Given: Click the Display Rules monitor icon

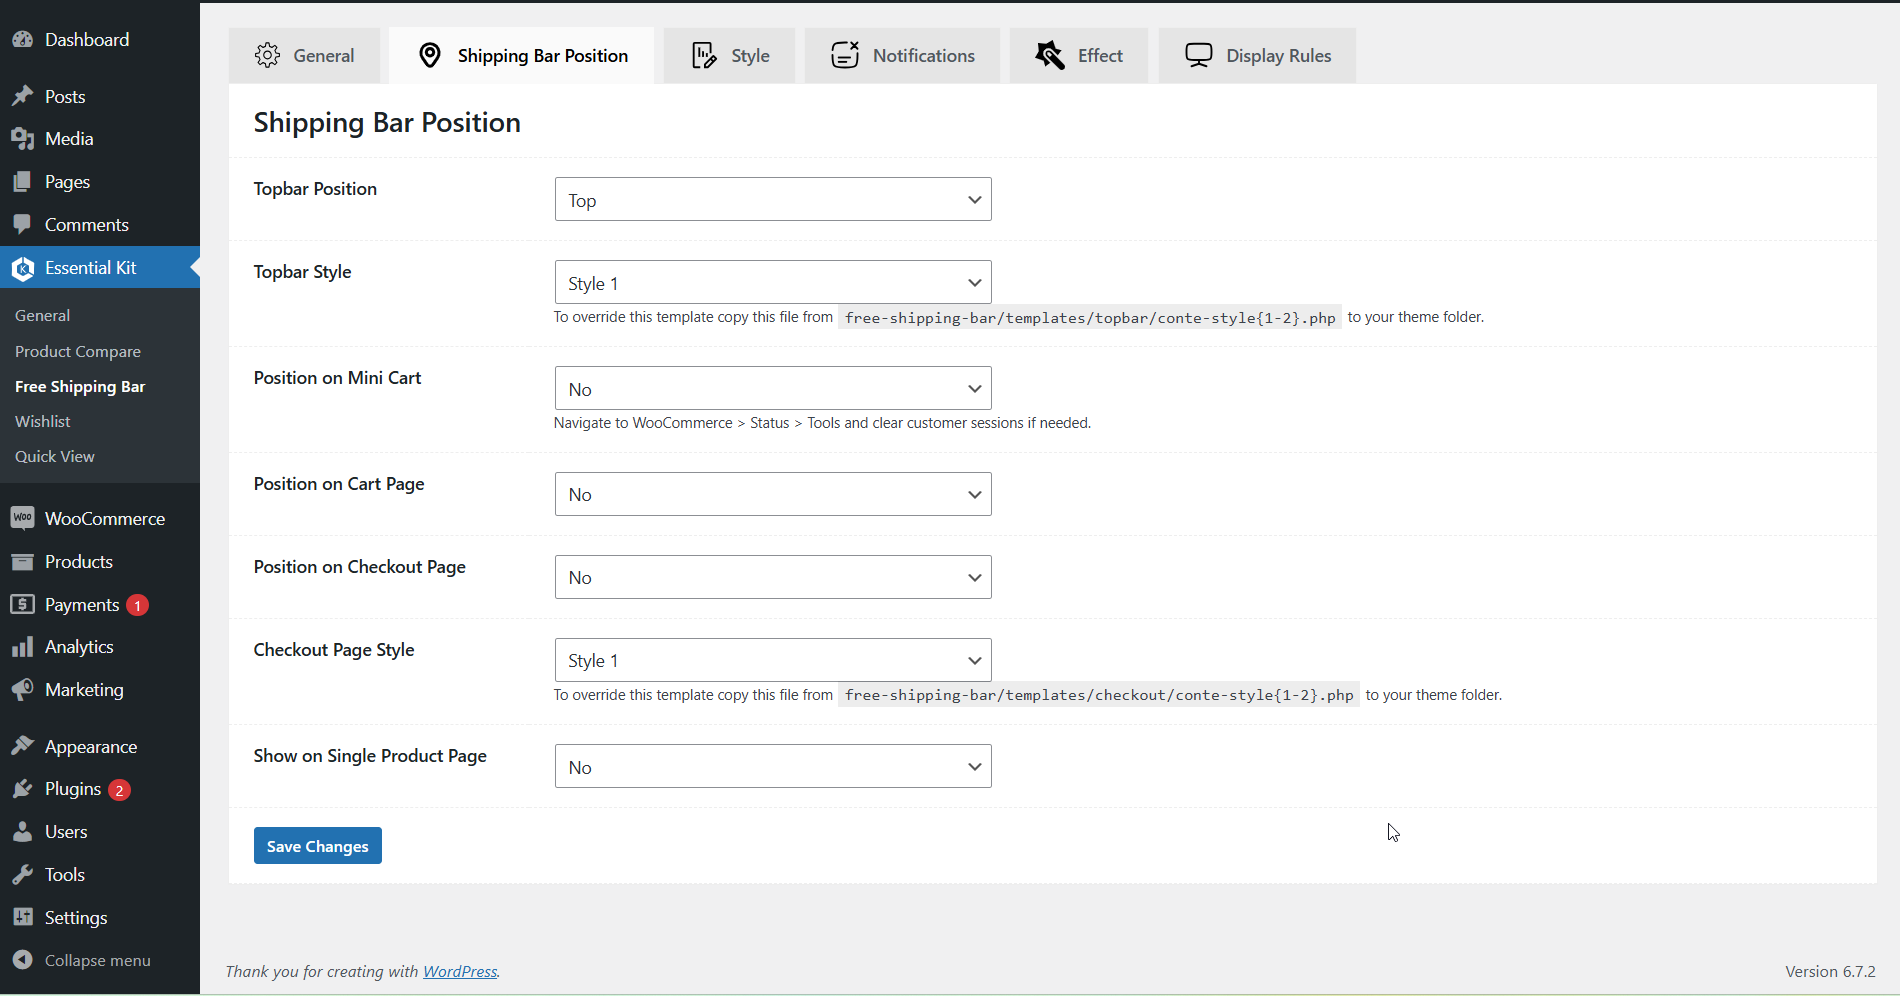Looking at the screenshot, I should tap(1198, 55).
